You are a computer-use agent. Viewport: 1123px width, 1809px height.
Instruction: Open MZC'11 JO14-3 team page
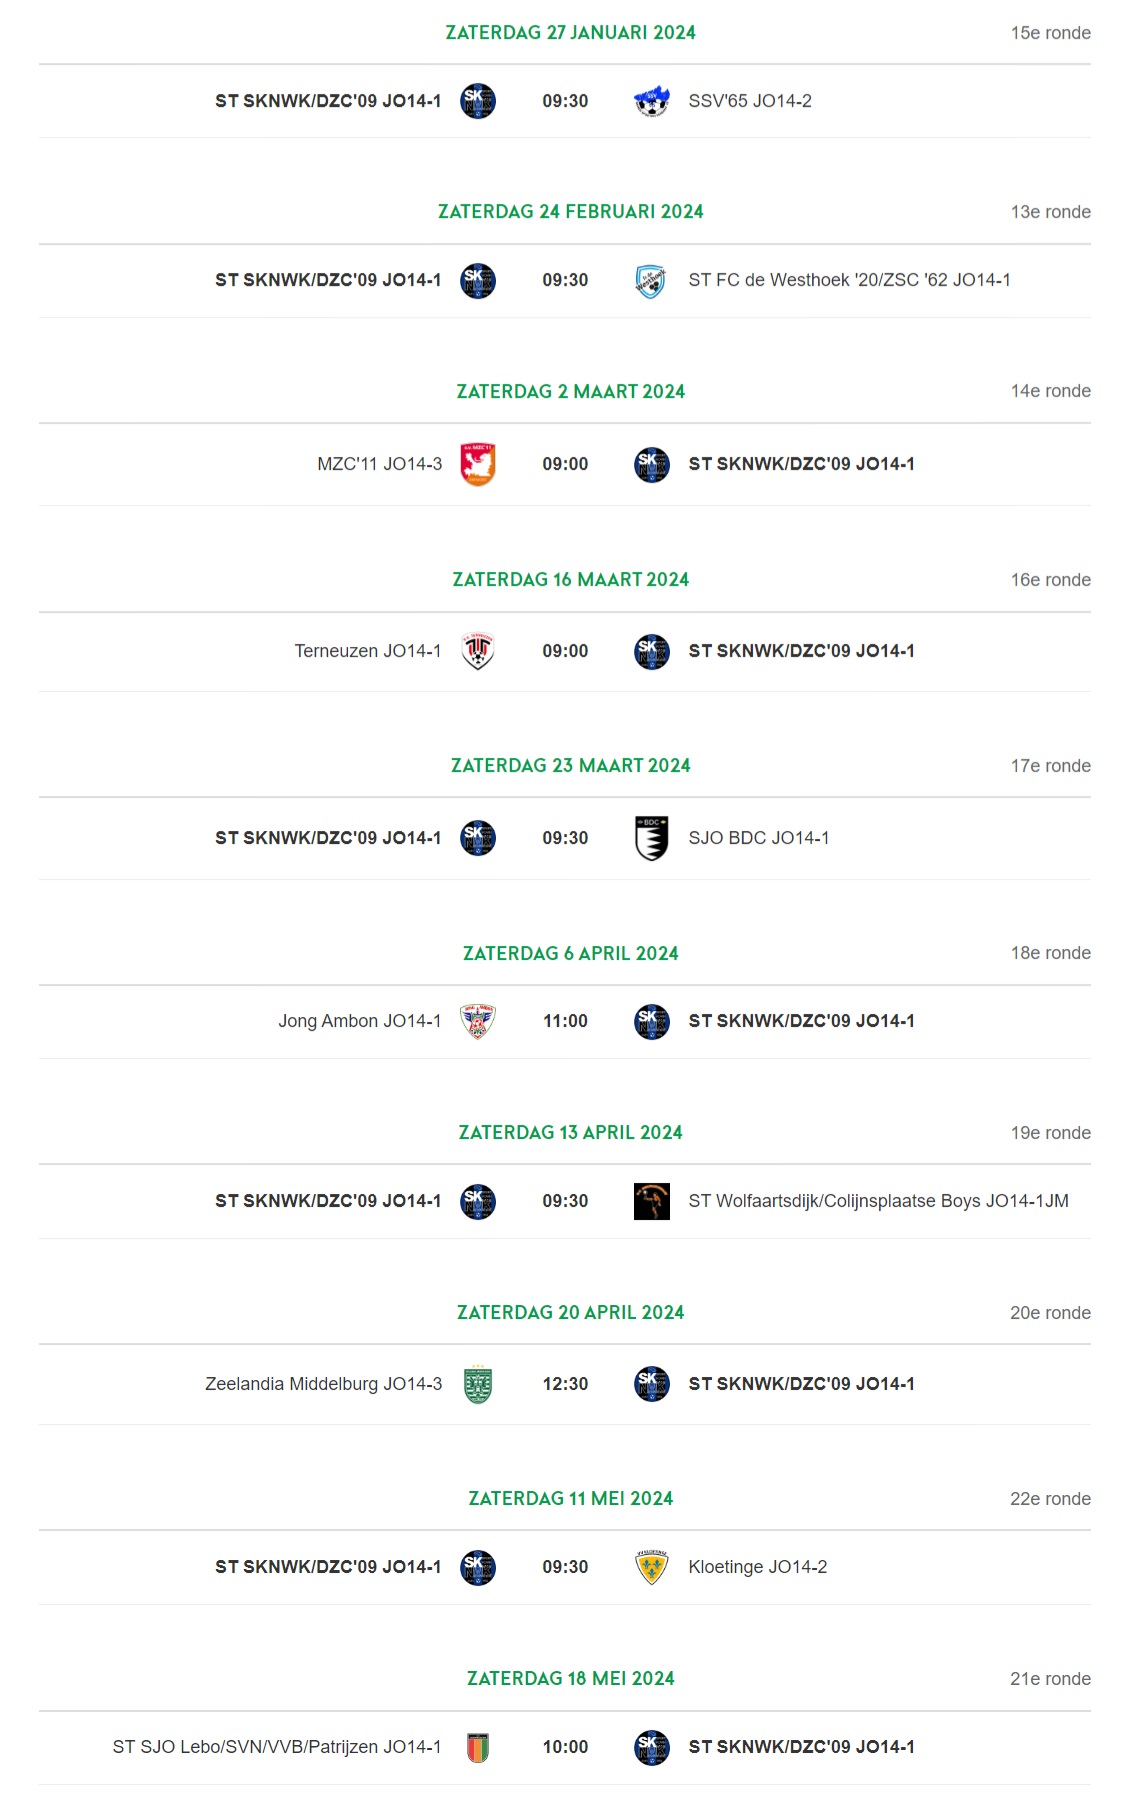click(380, 464)
